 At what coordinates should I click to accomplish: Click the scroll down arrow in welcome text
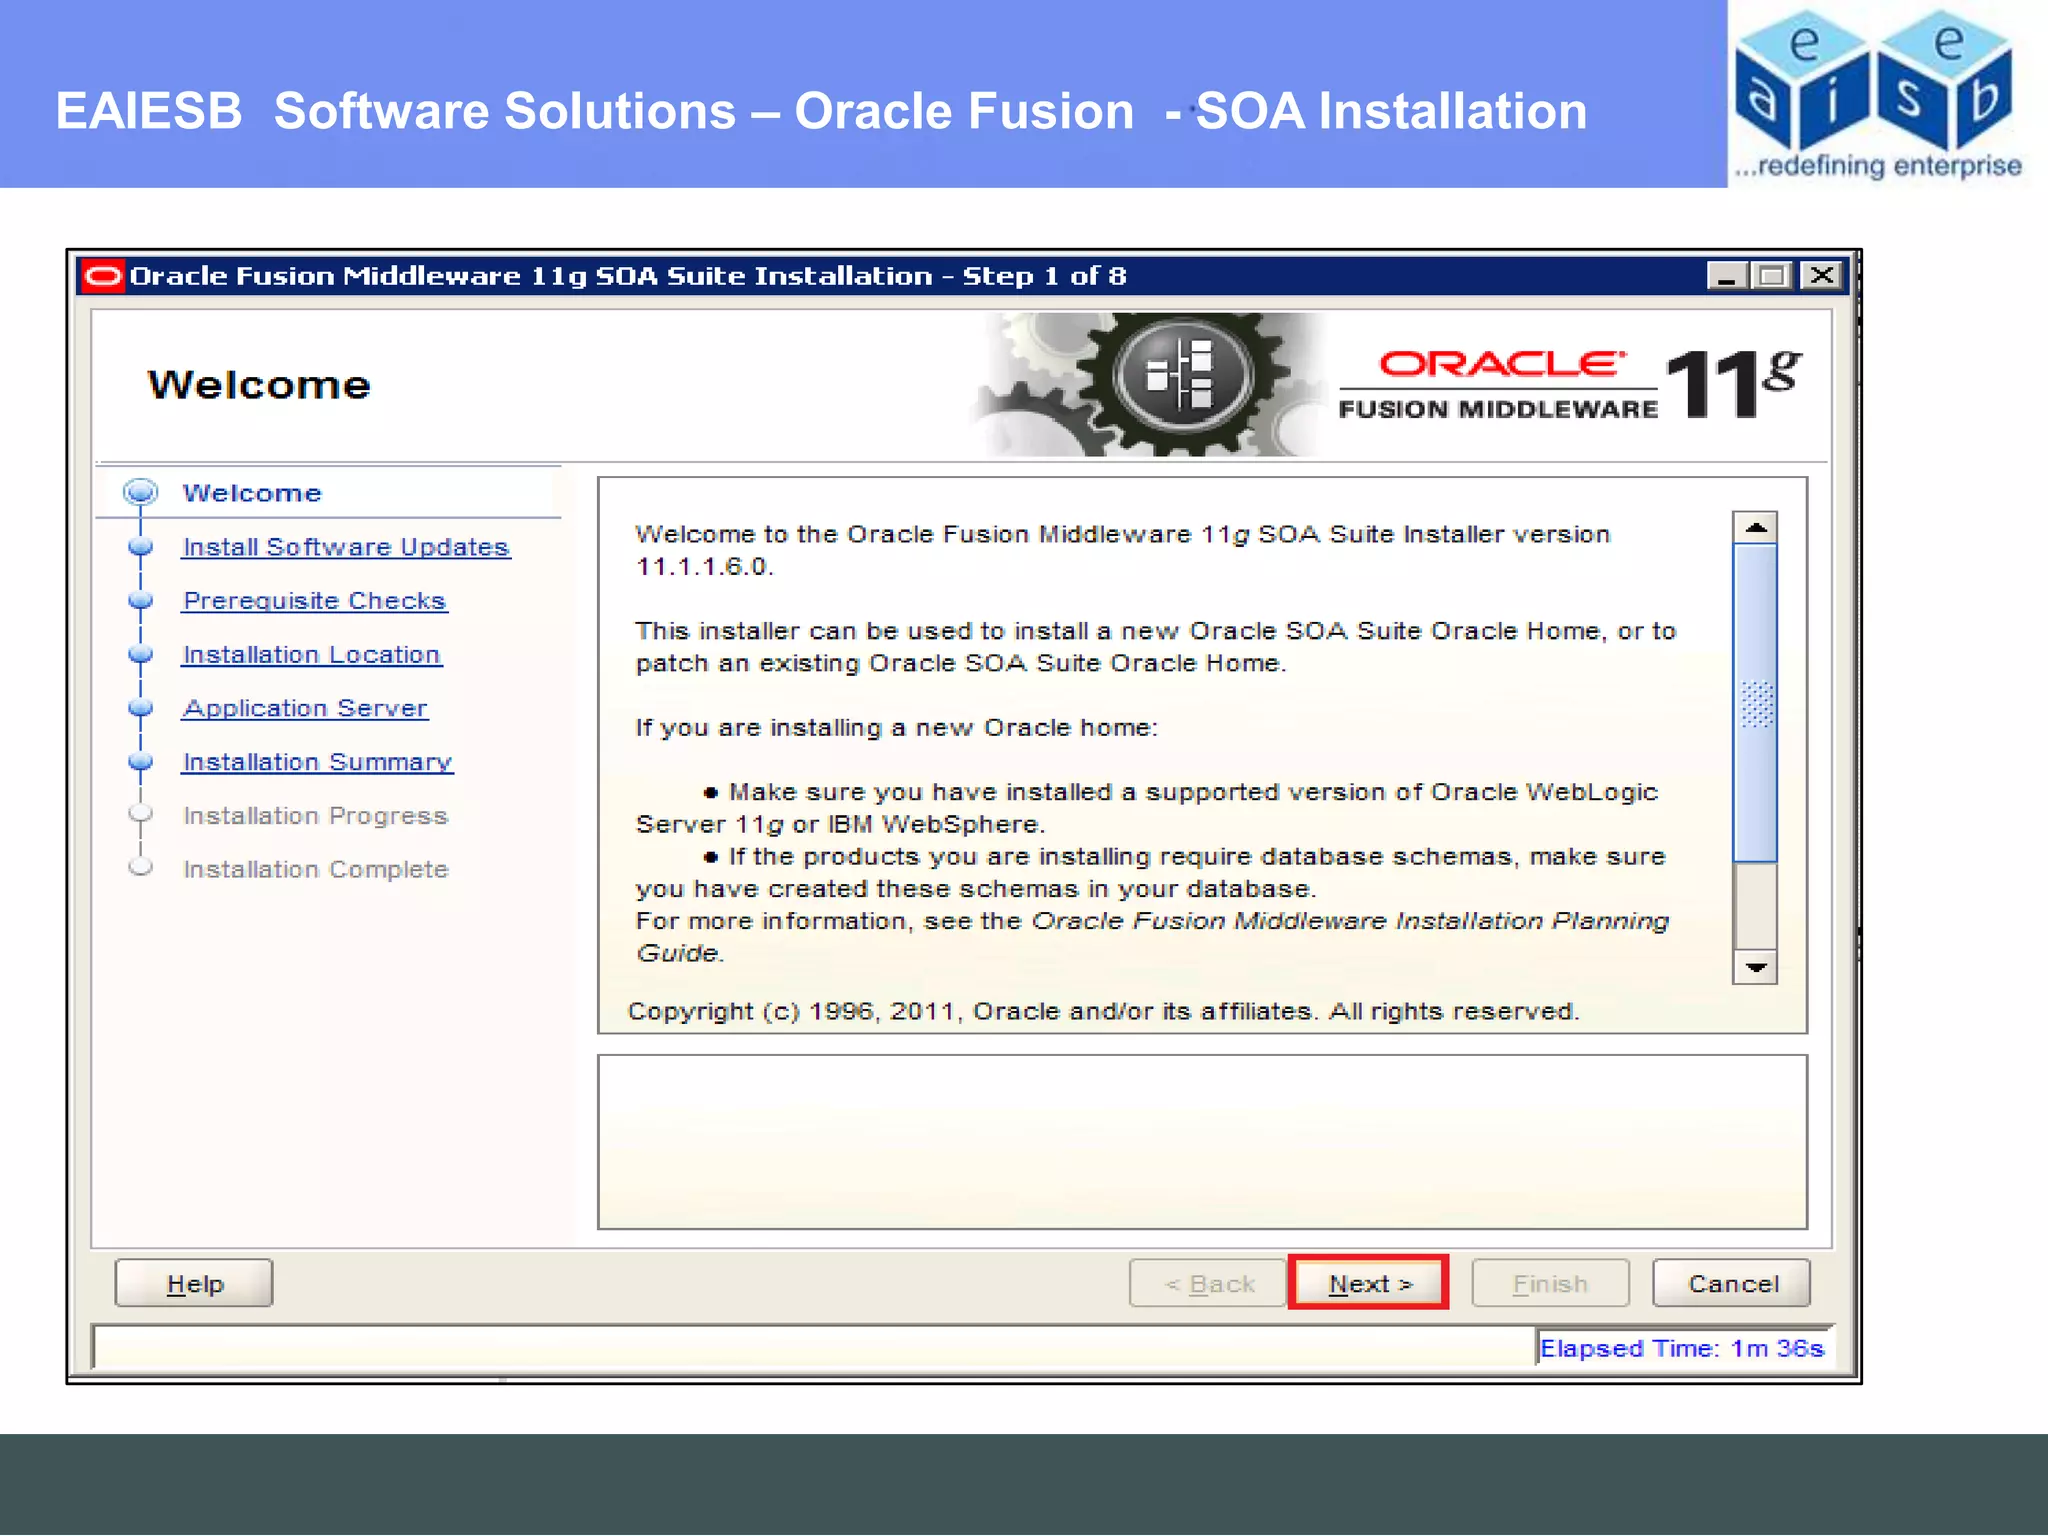click(x=1755, y=967)
